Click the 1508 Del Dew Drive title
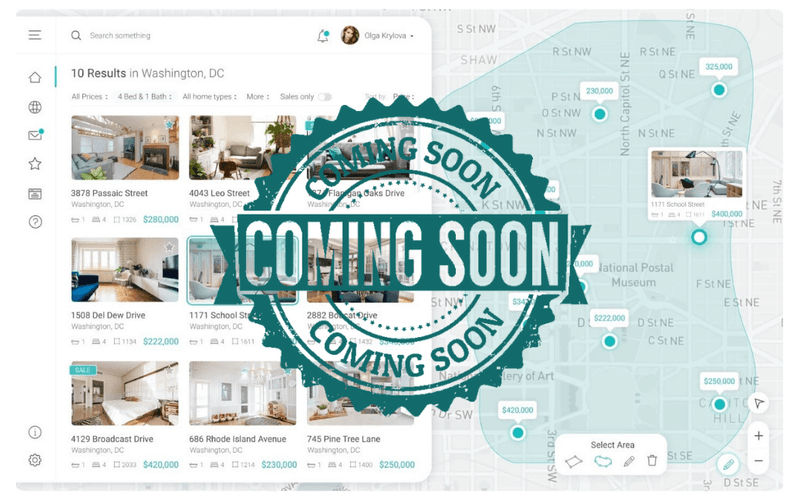799x500 pixels. click(108, 315)
